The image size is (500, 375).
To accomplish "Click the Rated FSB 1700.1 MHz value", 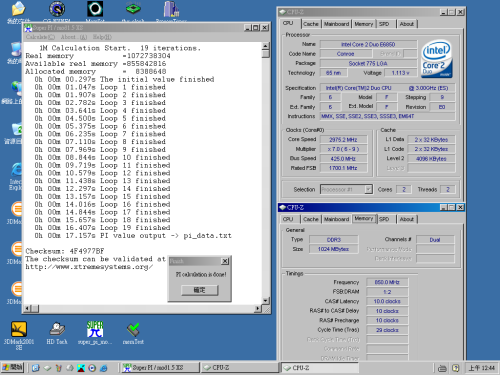I will pos(343,168).
